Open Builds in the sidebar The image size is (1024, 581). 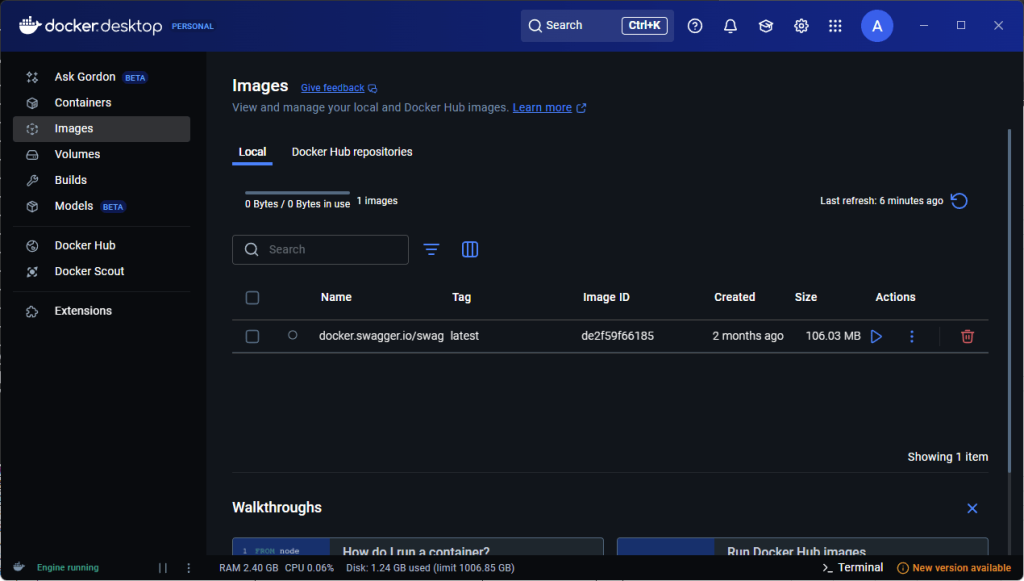click(x=101, y=180)
